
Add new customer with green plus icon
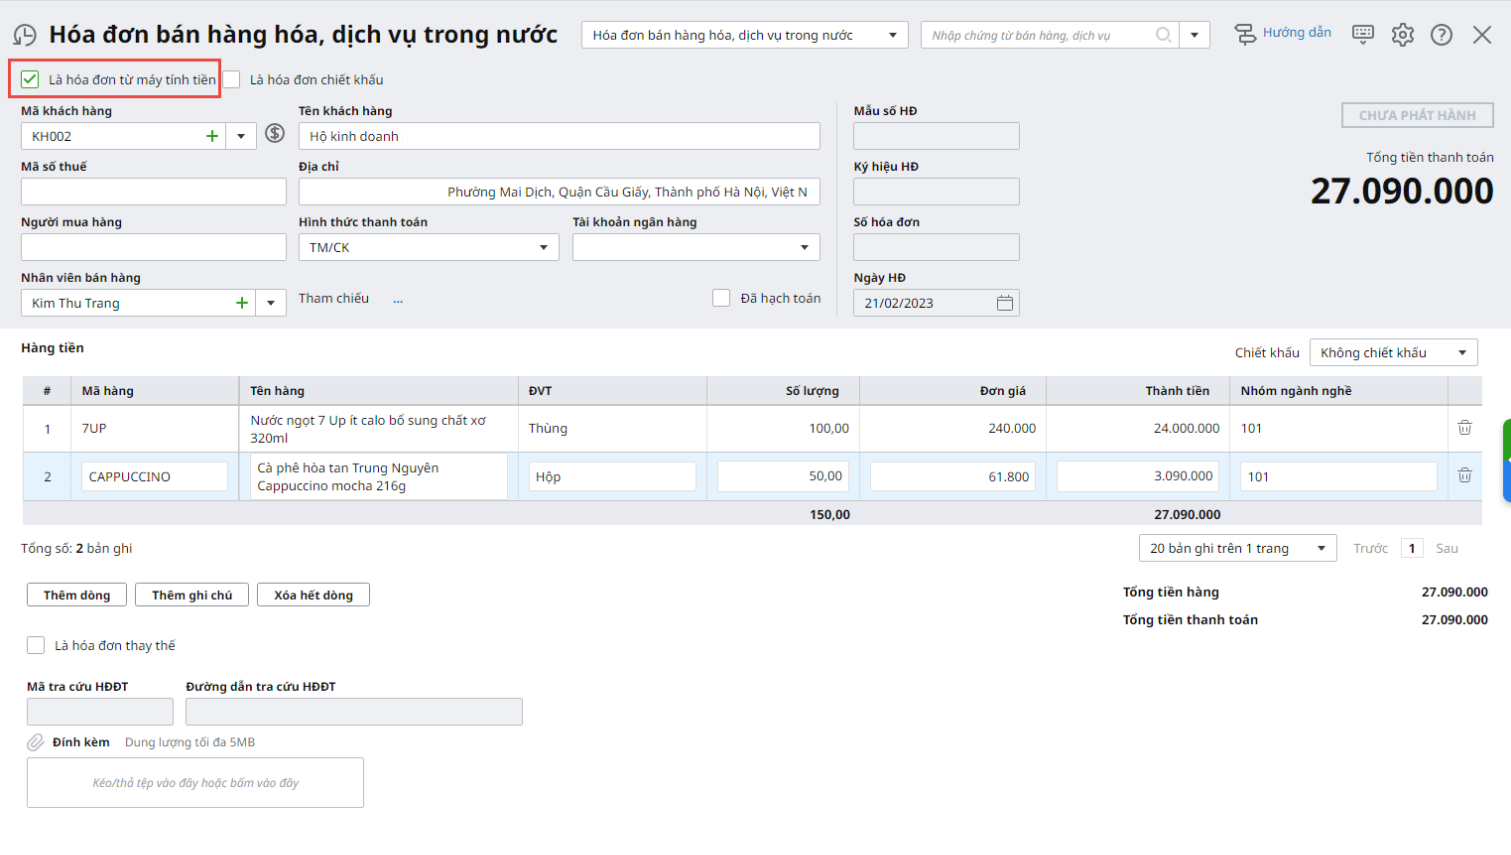pos(212,136)
